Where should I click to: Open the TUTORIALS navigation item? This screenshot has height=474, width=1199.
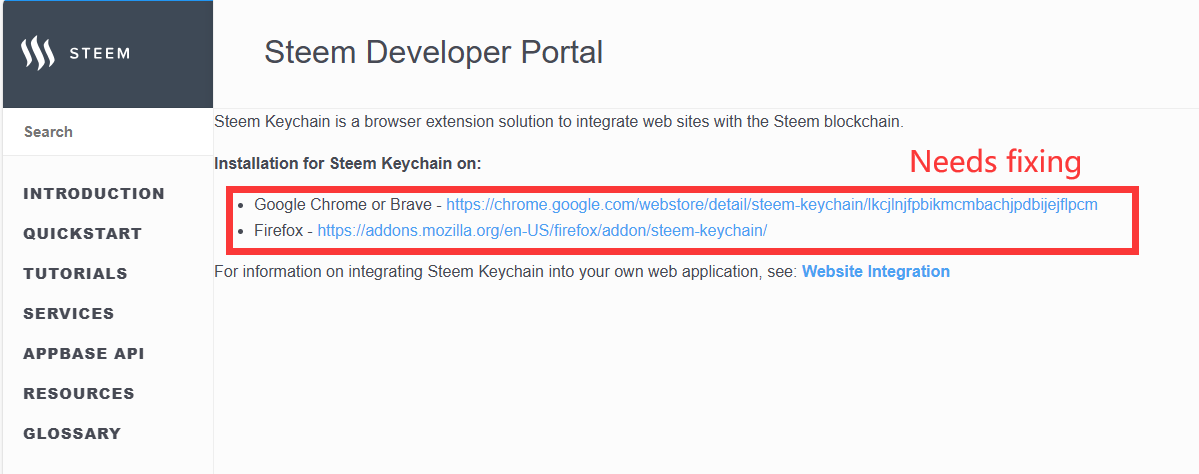pyautogui.click(x=75, y=274)
